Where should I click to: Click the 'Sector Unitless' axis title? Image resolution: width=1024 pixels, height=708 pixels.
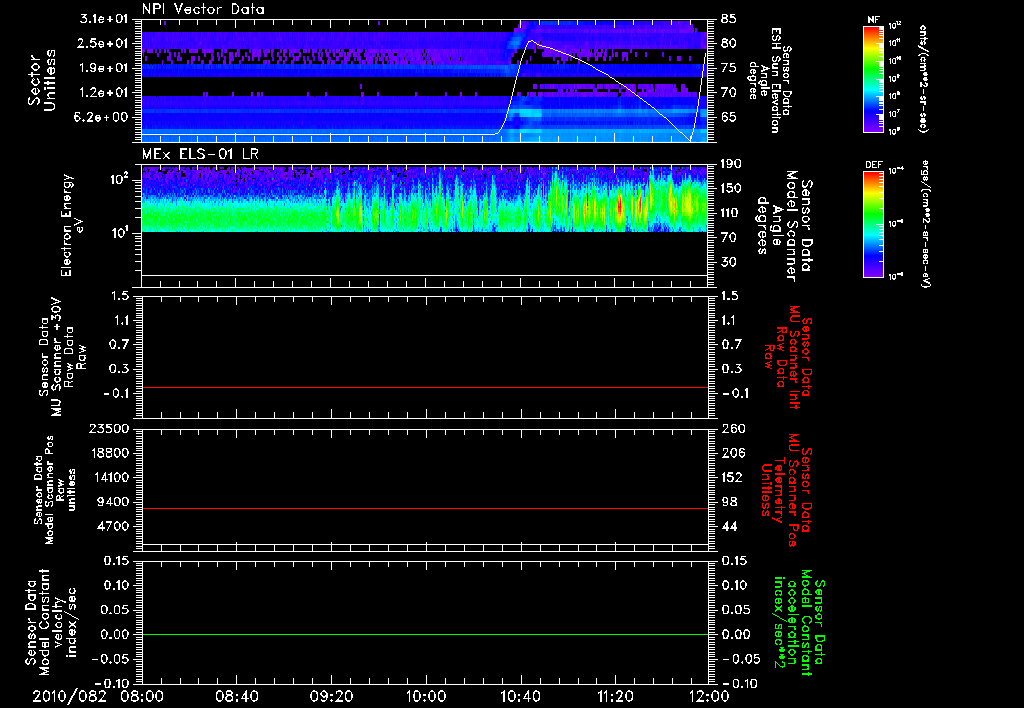(42, 80)
